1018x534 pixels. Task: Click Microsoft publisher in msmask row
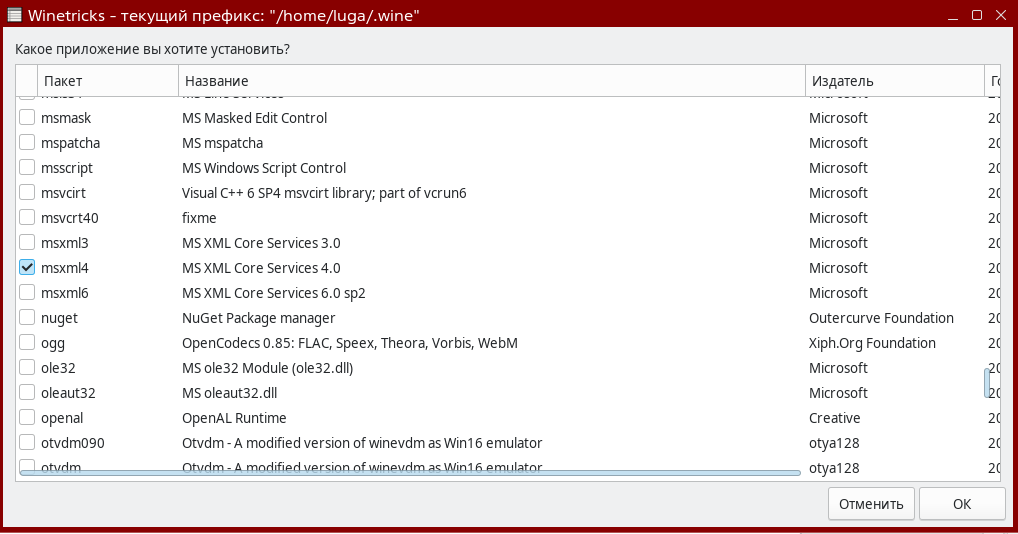(x=838, y=118)
